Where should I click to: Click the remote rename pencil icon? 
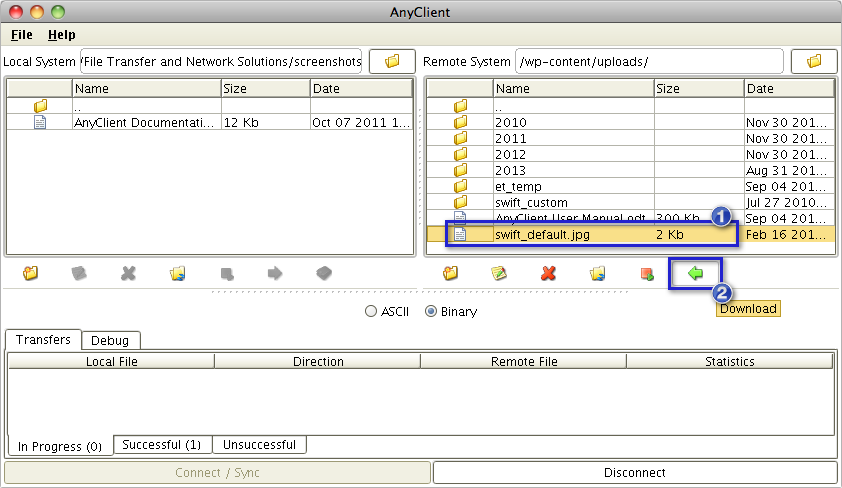[x=499, y=273]
